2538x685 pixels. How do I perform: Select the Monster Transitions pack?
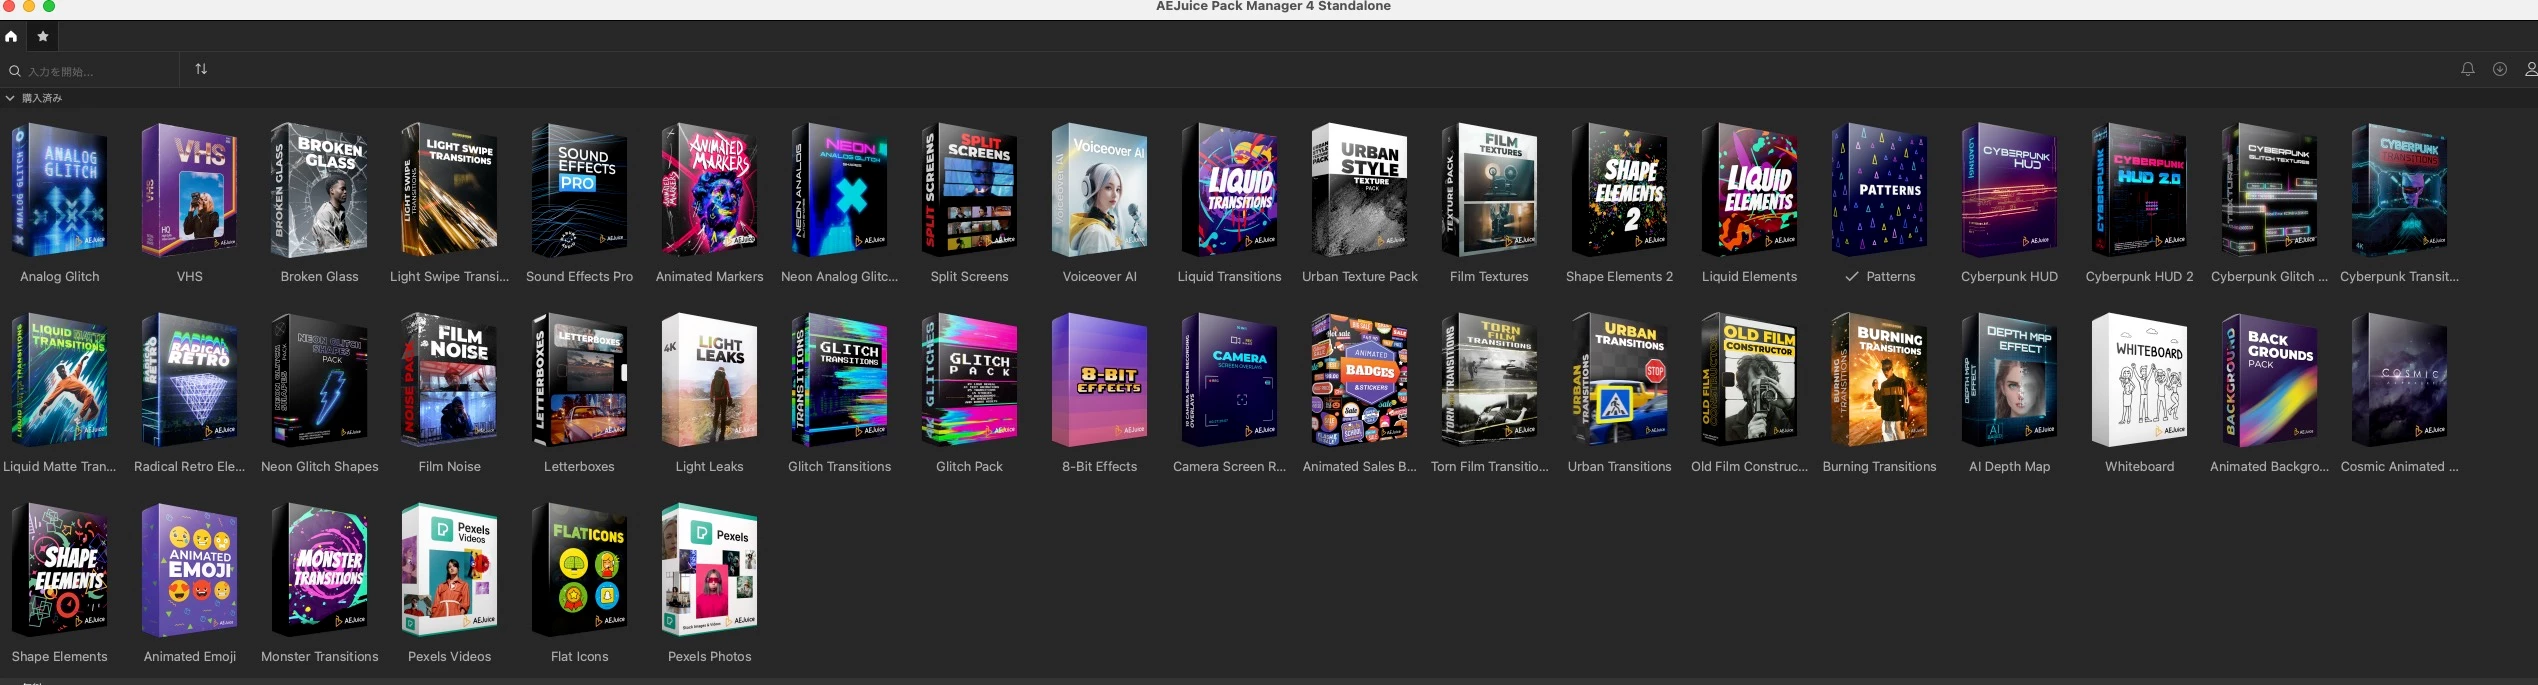(x=320, y=570)
